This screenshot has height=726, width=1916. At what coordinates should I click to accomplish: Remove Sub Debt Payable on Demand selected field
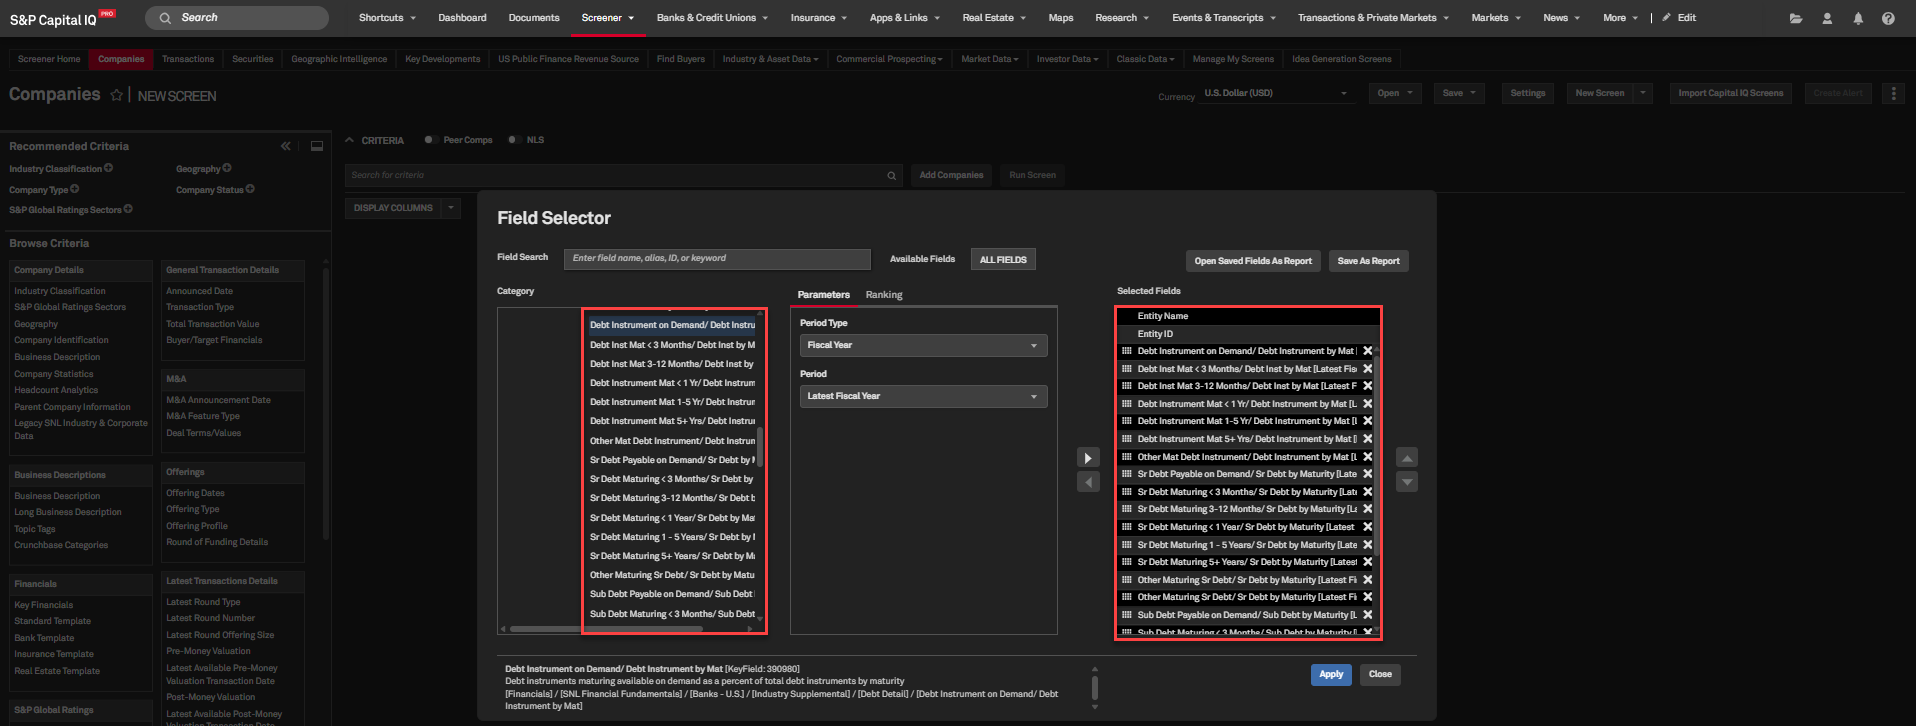1367,615
